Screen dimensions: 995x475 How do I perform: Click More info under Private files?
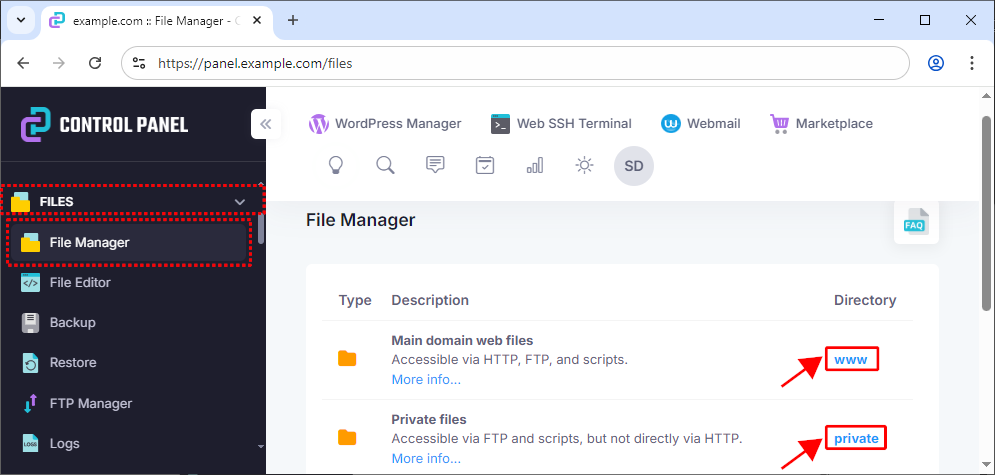pyautogui.click(x=426, y=459)
